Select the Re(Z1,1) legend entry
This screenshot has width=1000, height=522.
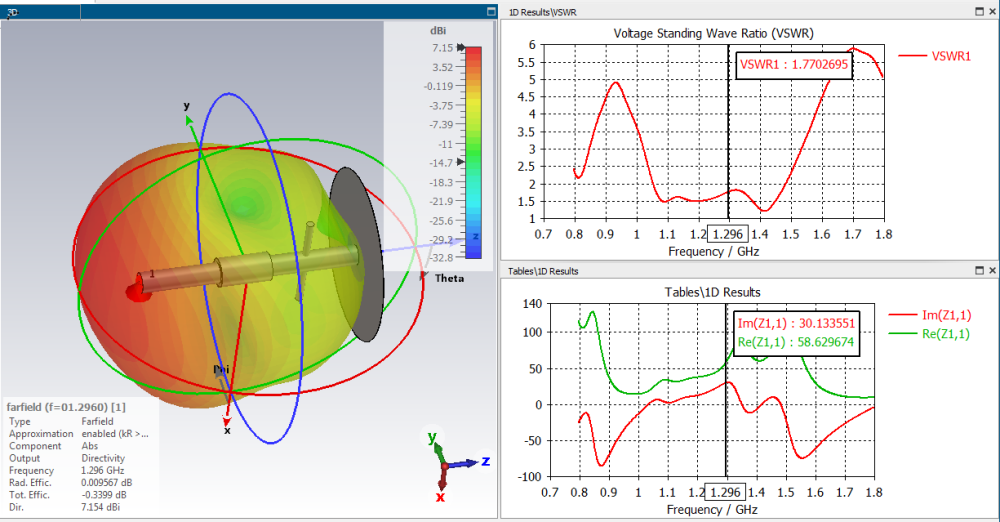(x=929, y=334)
